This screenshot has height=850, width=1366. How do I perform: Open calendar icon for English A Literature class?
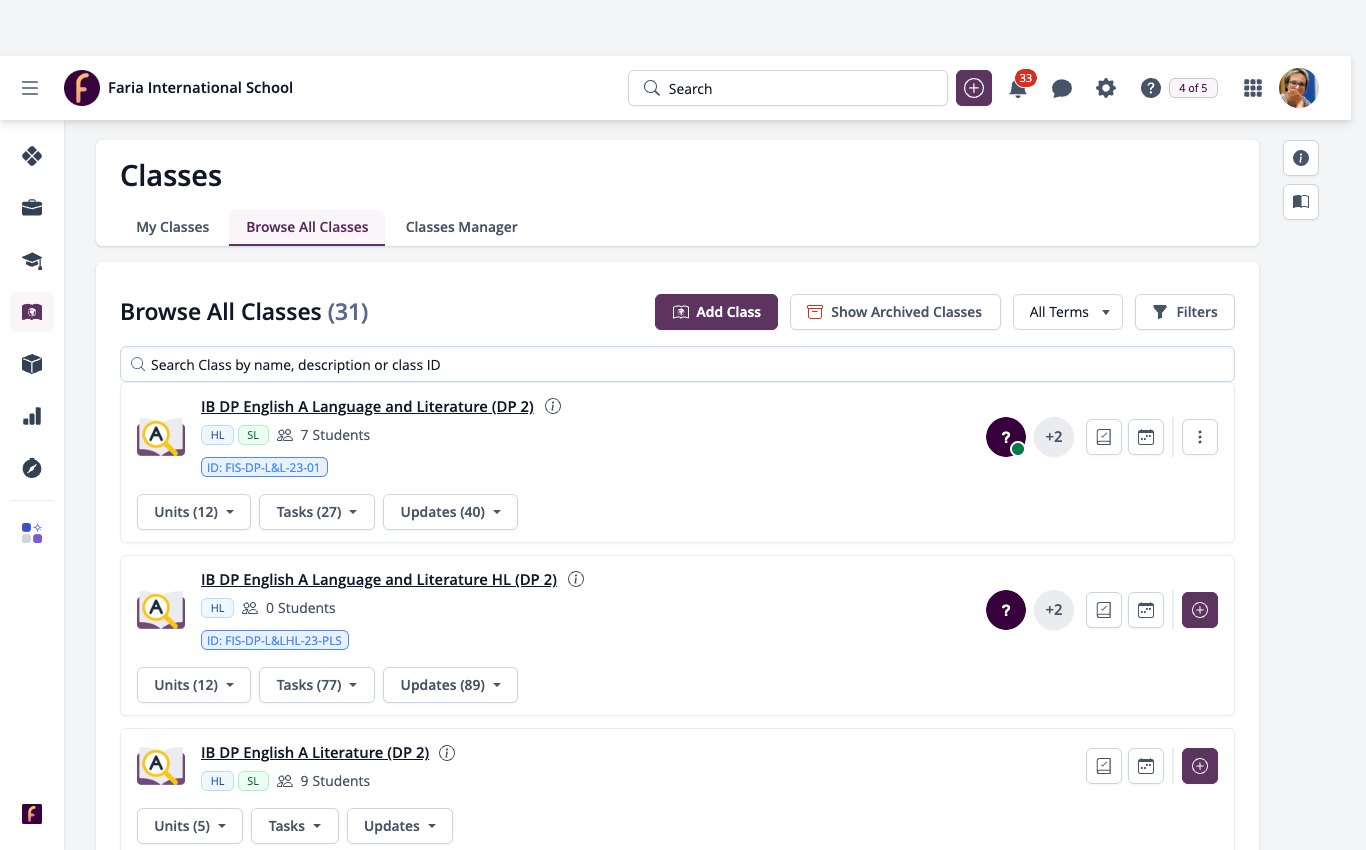pos(1146,766)
